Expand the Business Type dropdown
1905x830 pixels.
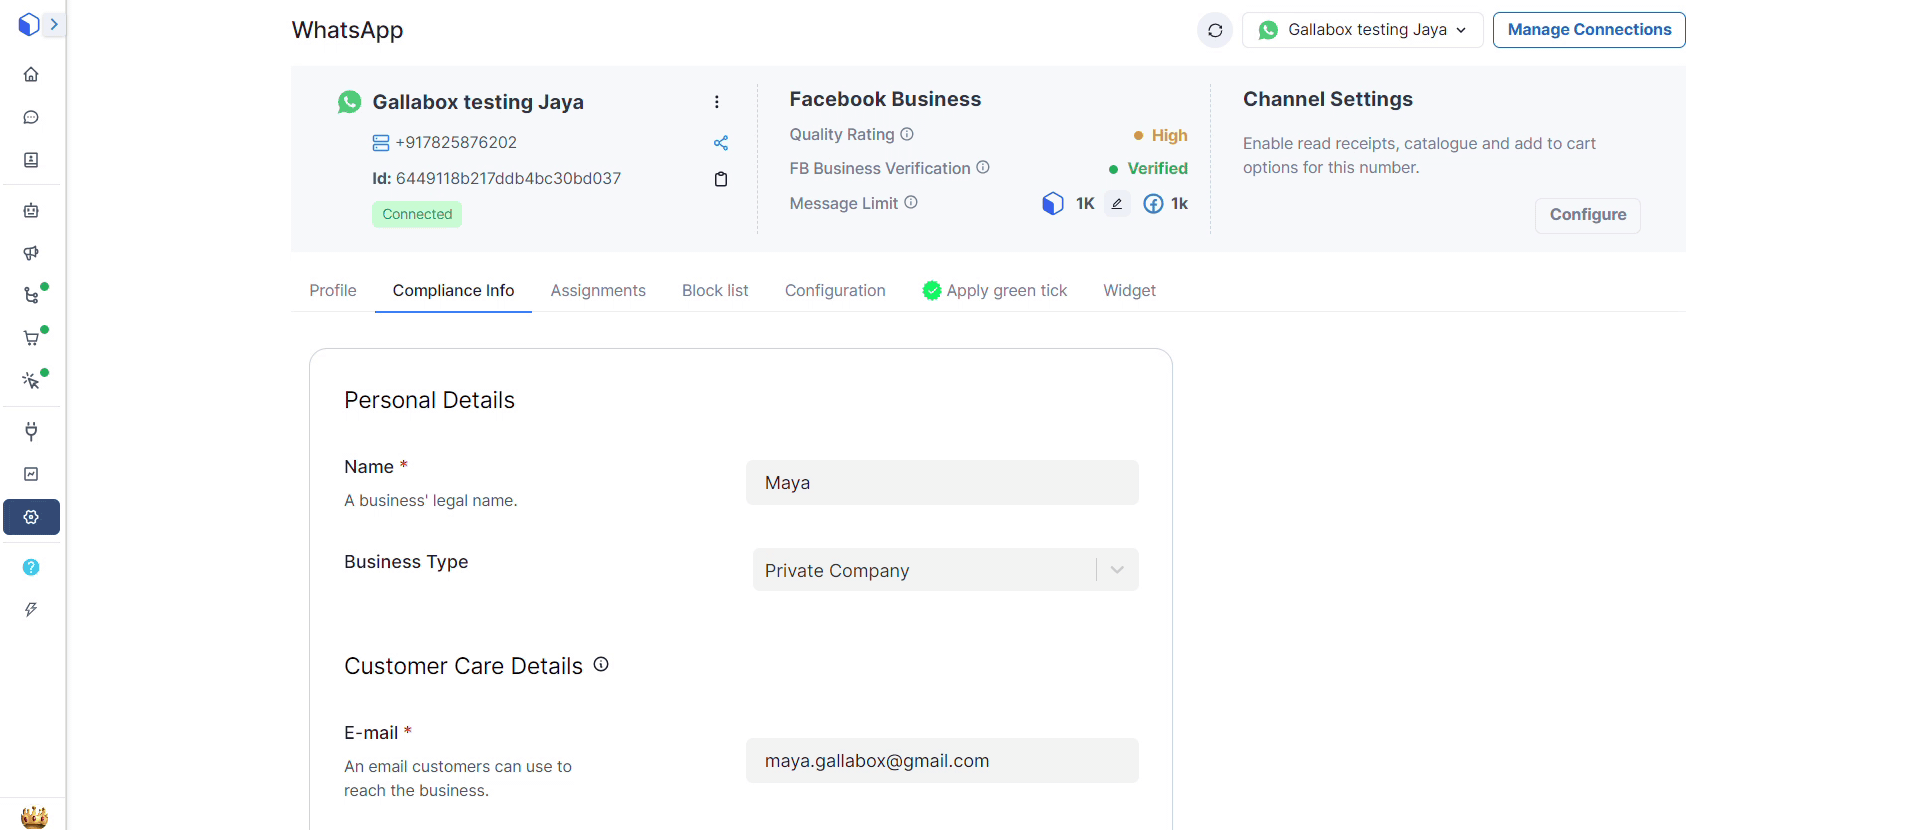point(1117,570)
